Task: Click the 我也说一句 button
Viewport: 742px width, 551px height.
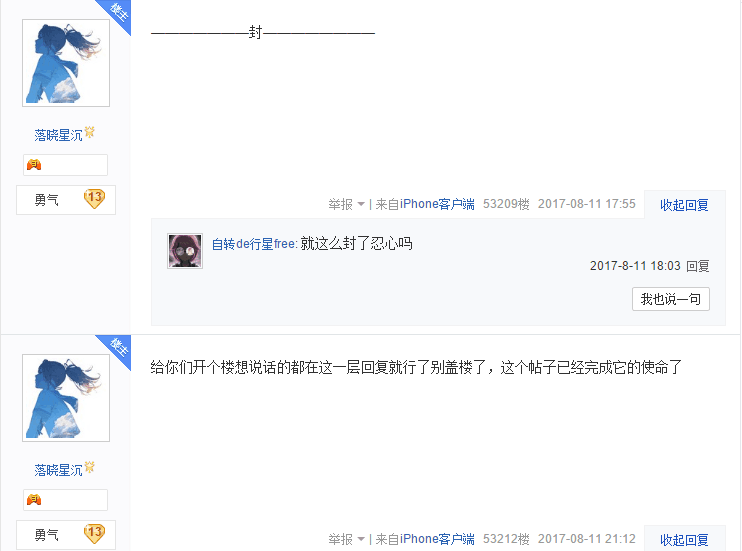Action: pos(671,299)
